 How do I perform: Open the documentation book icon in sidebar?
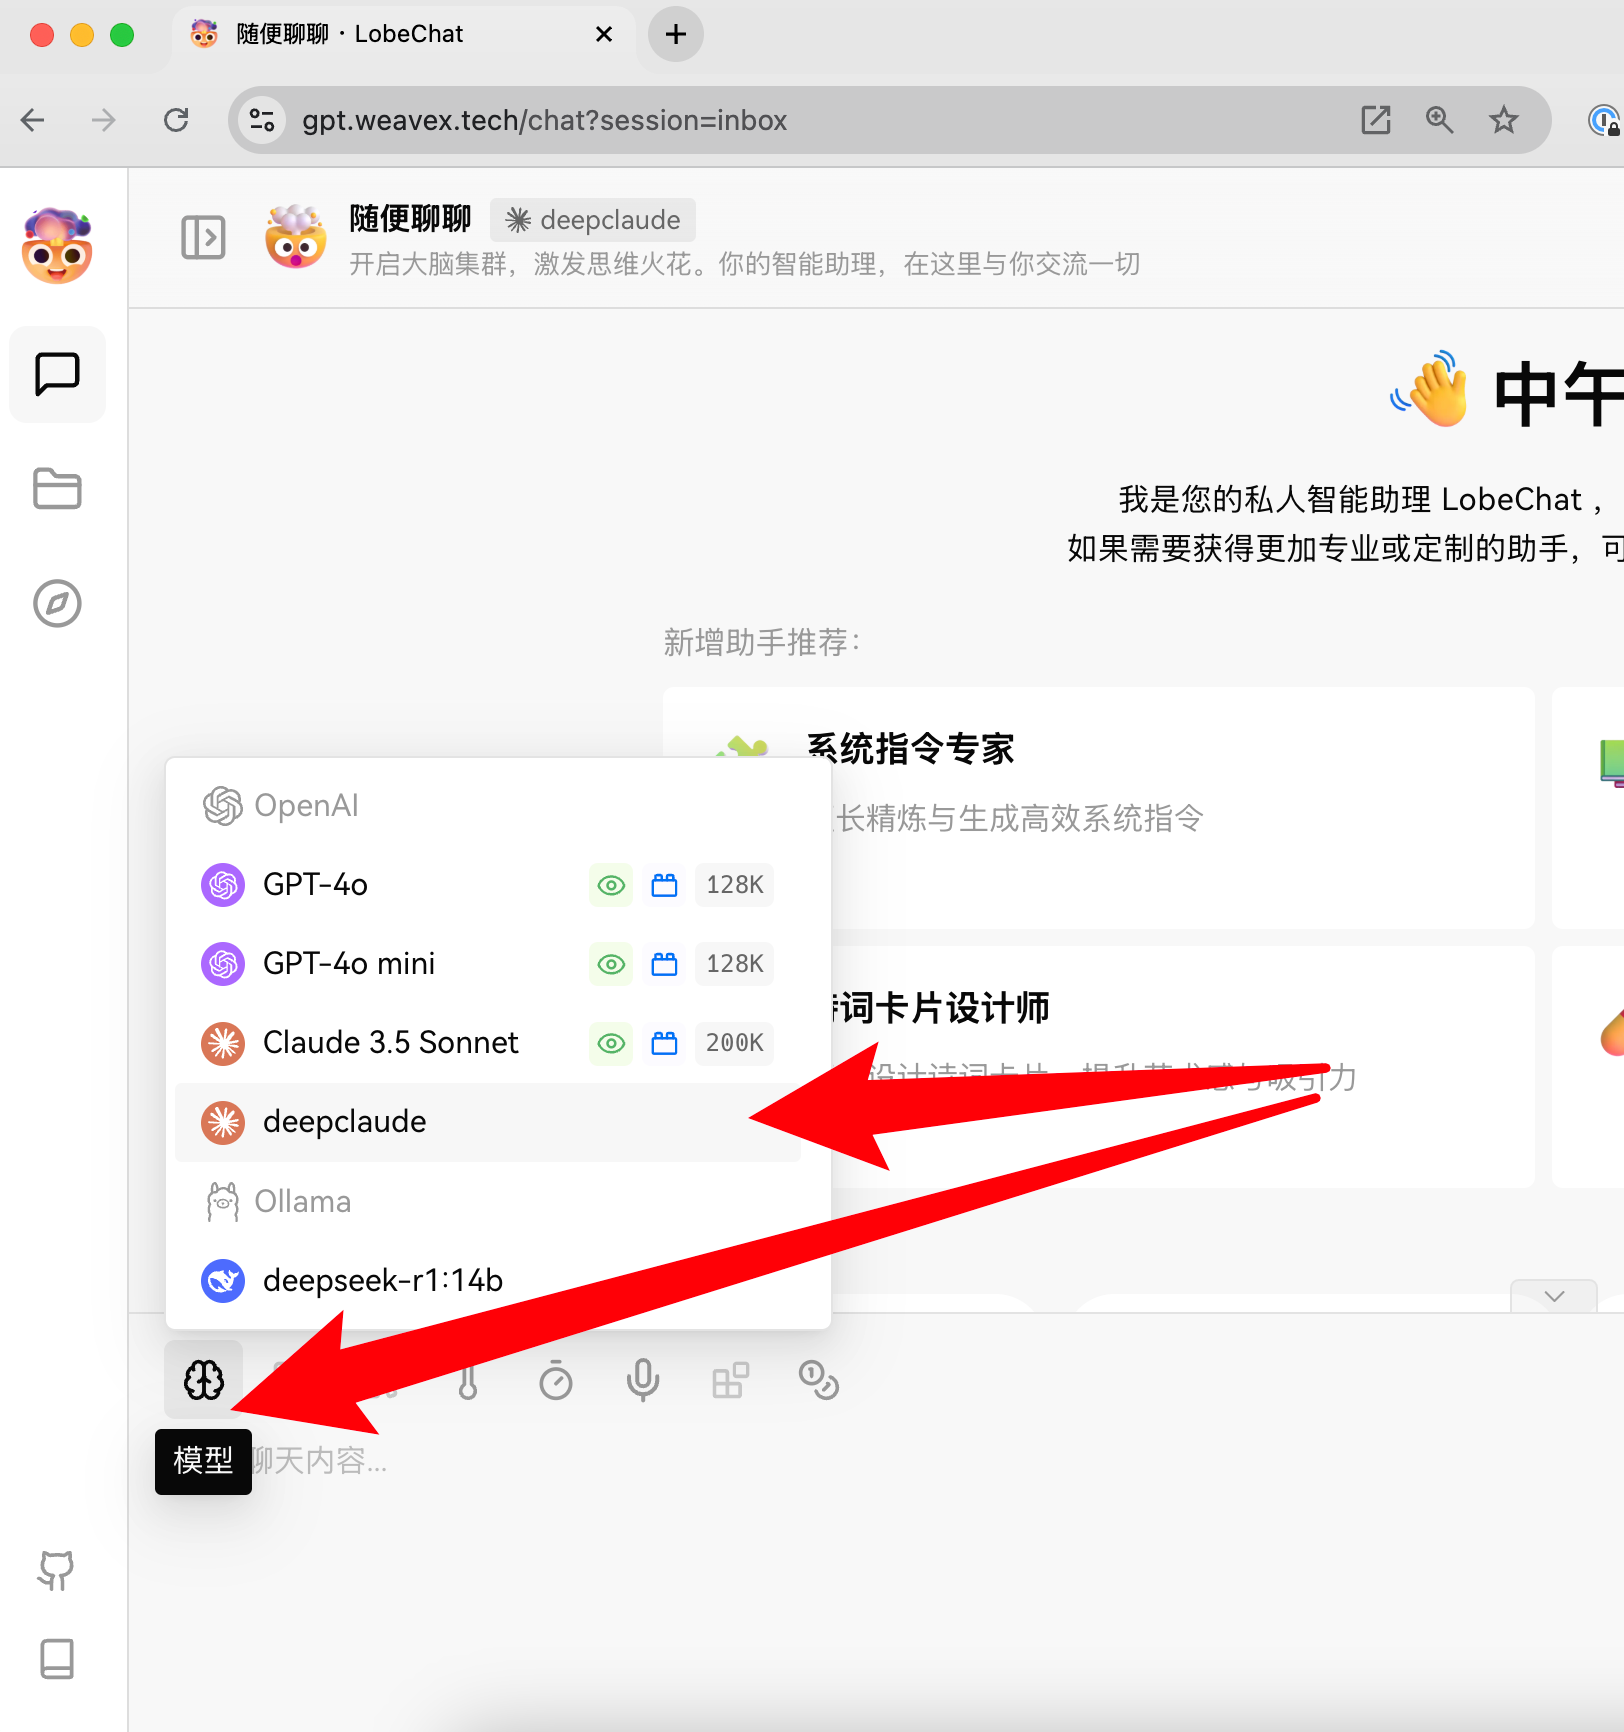point(56,1659)
